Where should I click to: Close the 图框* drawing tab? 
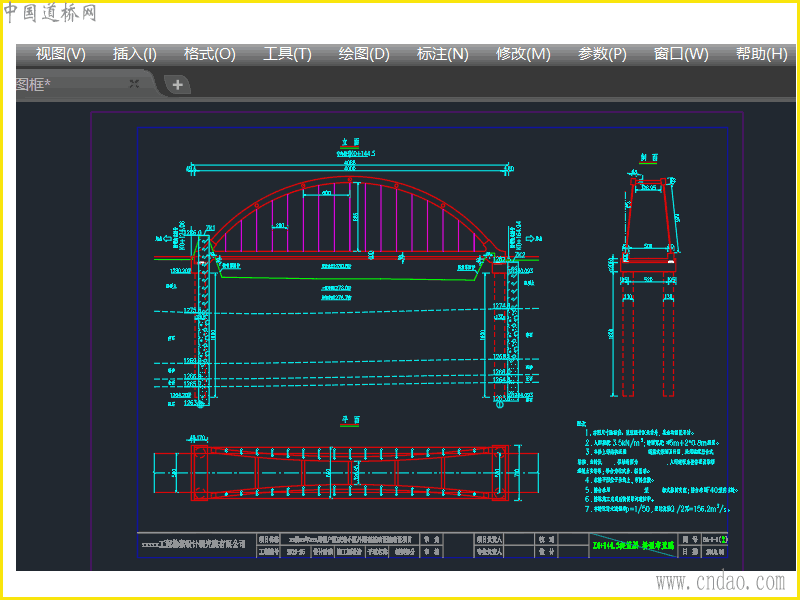click(134, 84)
